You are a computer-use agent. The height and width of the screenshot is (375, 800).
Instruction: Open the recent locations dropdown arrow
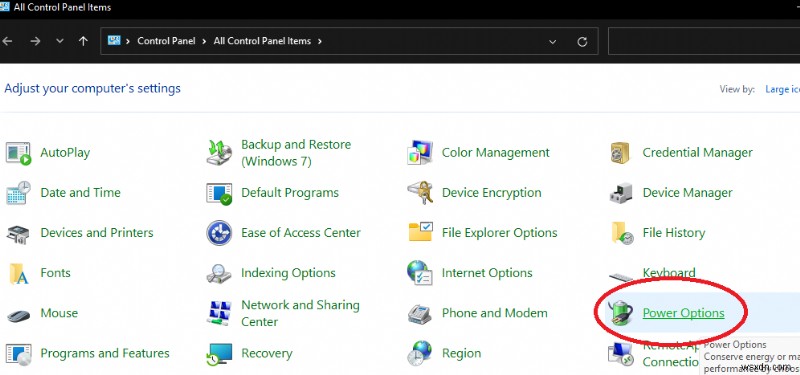(x=60, y=41)
